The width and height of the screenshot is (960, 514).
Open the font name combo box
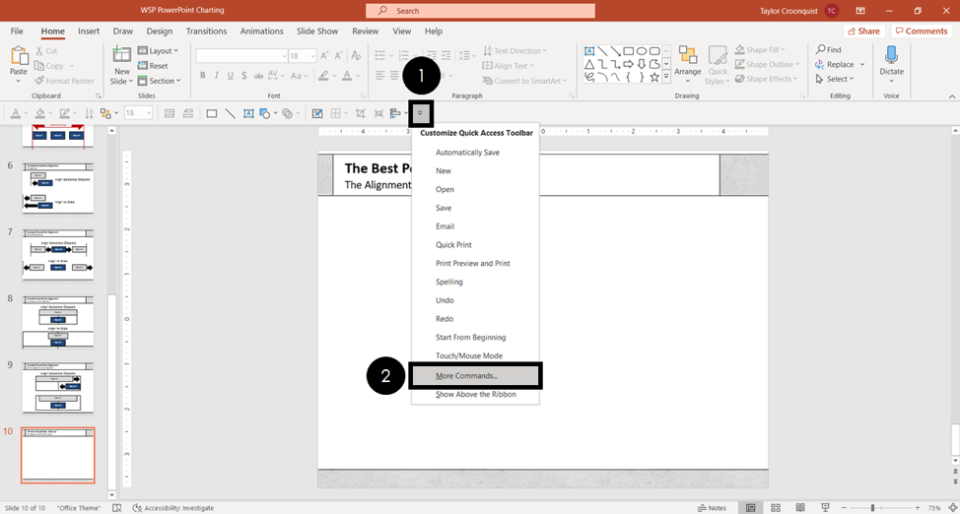[242, 56]
